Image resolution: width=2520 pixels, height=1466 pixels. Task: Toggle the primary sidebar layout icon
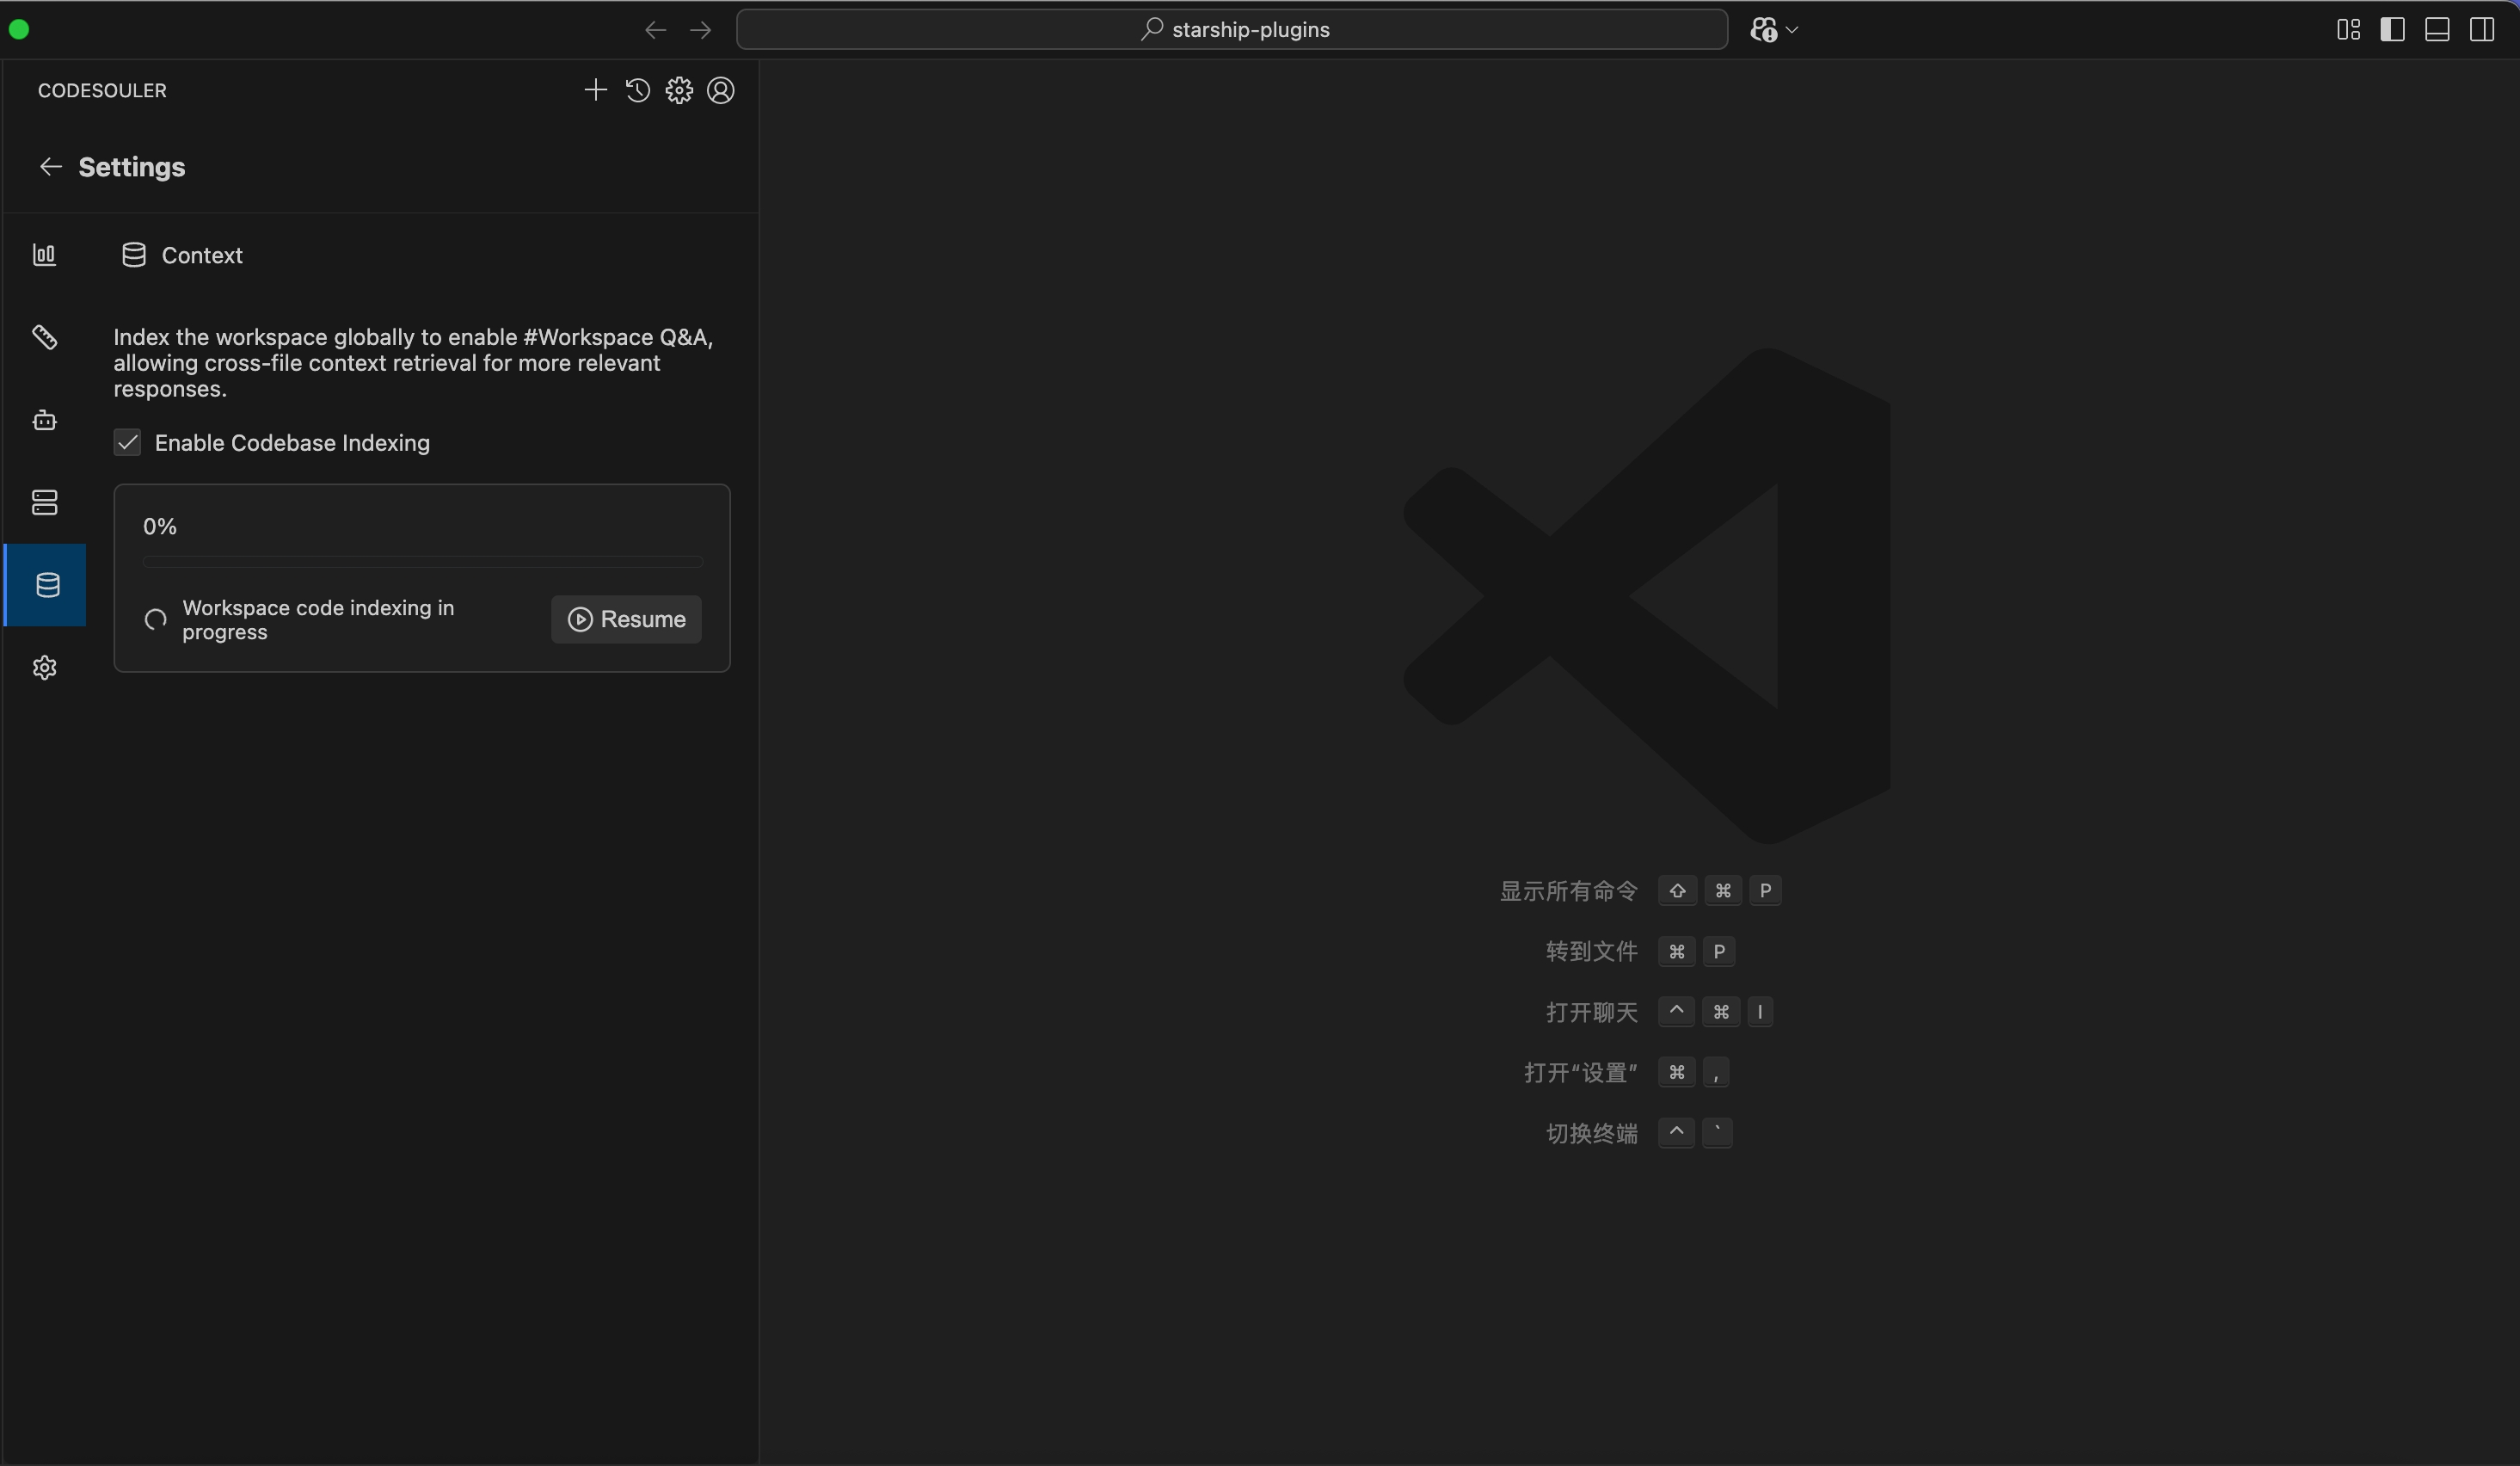(2392, 30)
